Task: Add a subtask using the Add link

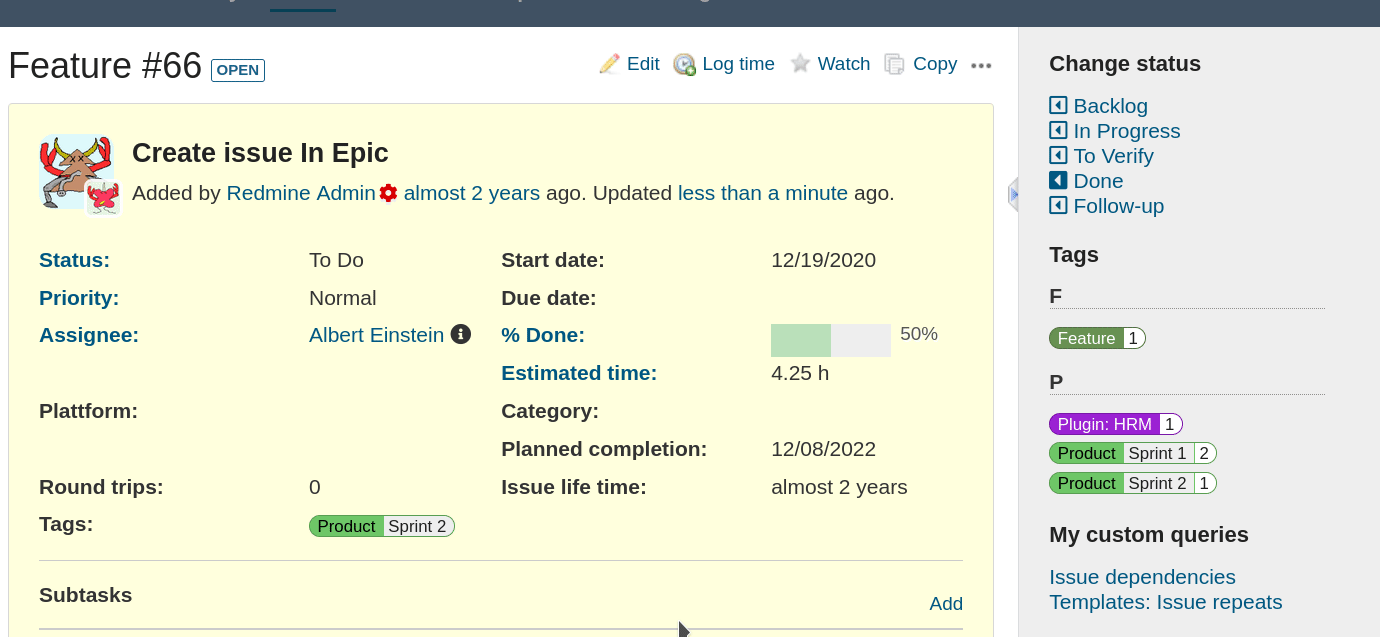Action: [x=946, y=604]
